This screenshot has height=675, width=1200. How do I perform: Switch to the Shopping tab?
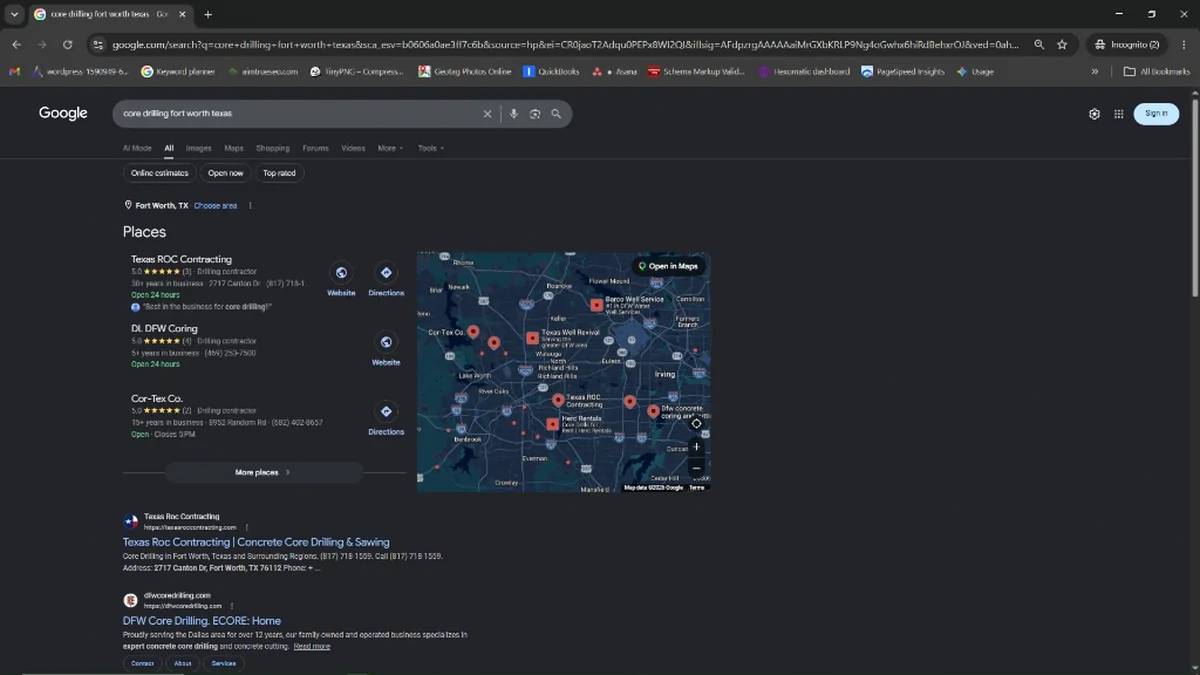click(272, 148)
